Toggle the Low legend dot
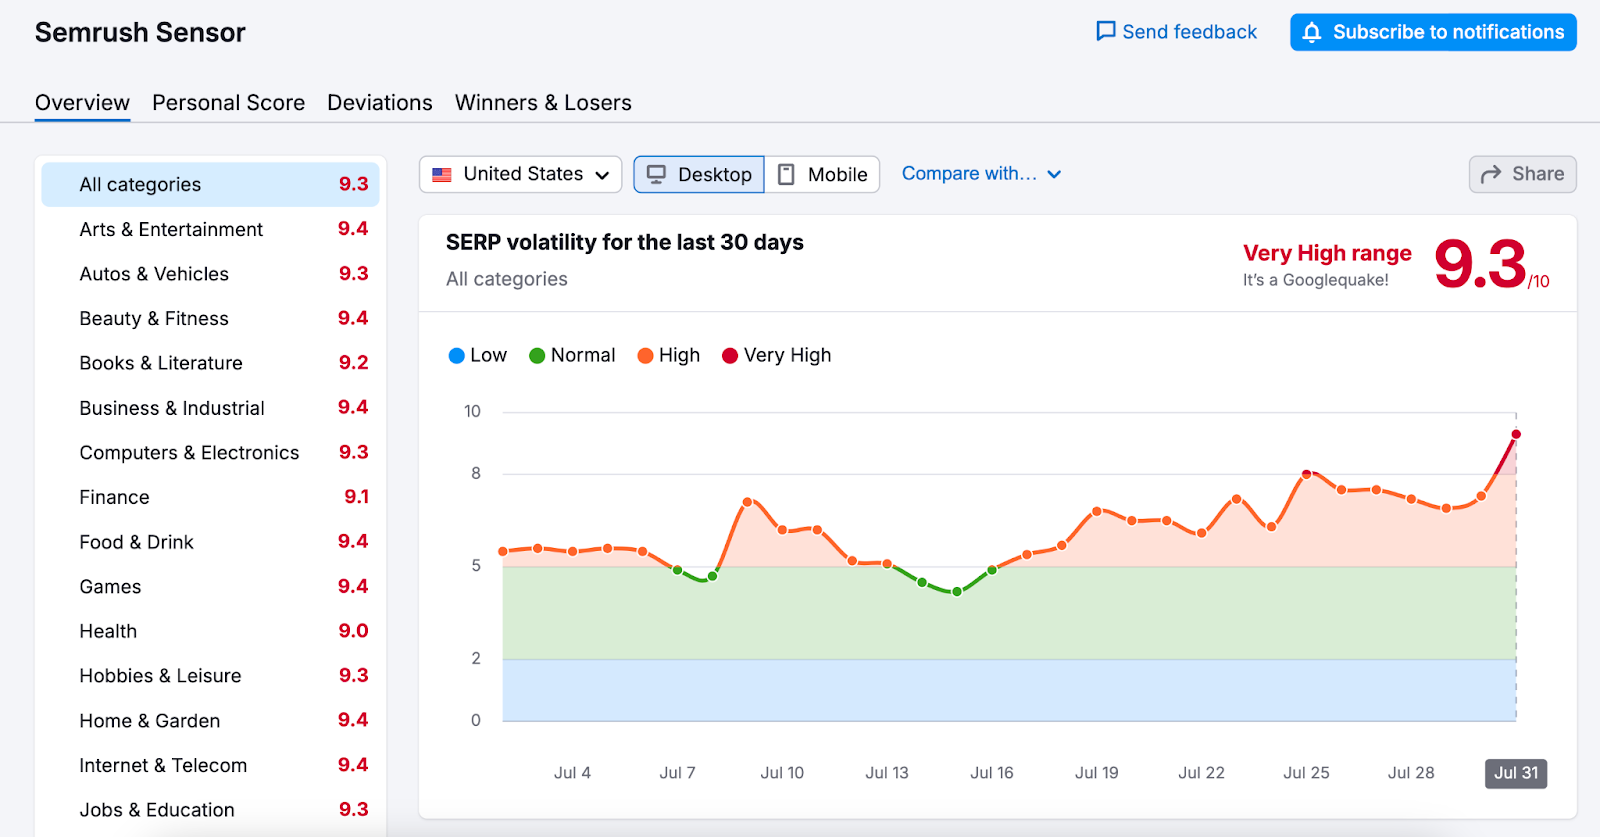 tap(457, 356)
